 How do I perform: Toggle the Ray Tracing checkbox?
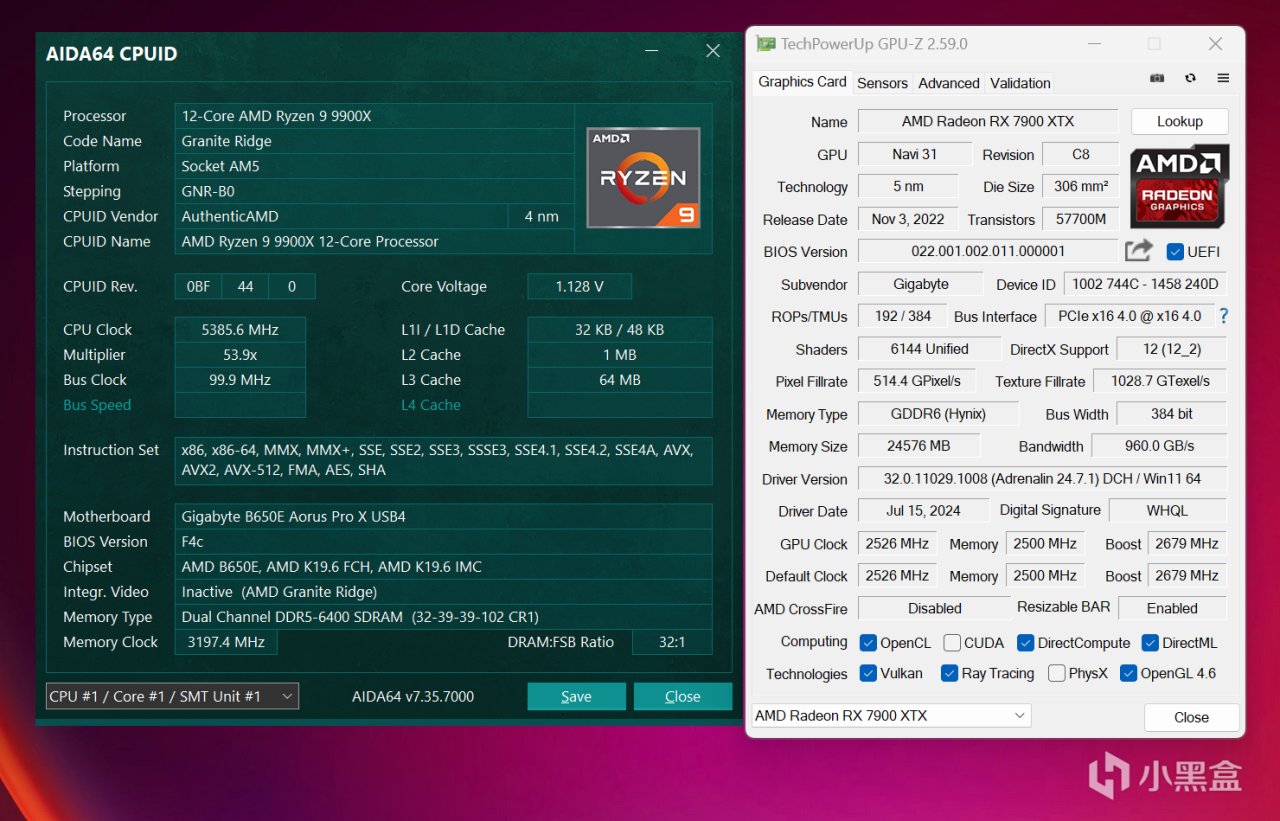949,673
